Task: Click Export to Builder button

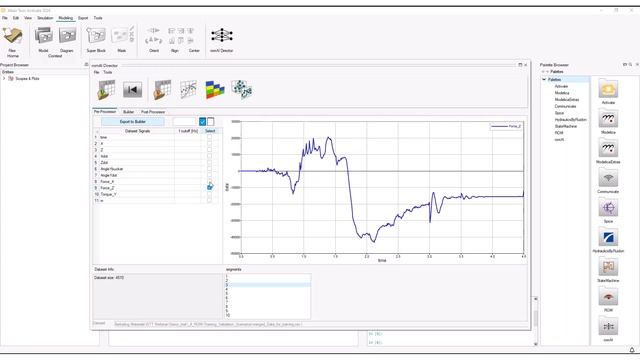Action: click(x=133, y=122)
